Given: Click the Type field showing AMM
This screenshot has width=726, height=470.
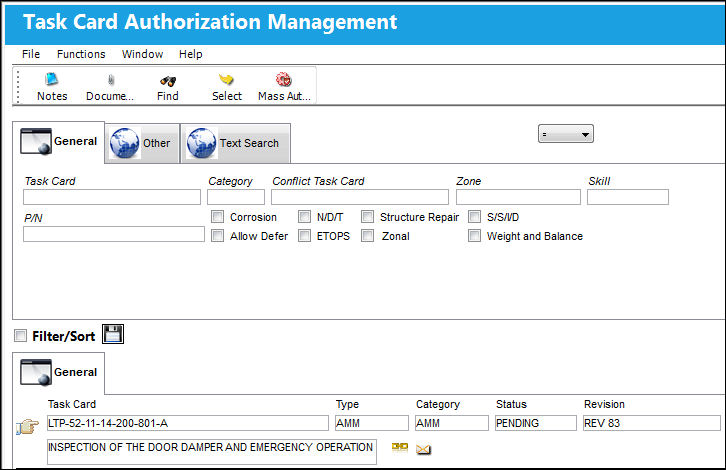Looking at the screenshot, I should click(x=372, y=423).
